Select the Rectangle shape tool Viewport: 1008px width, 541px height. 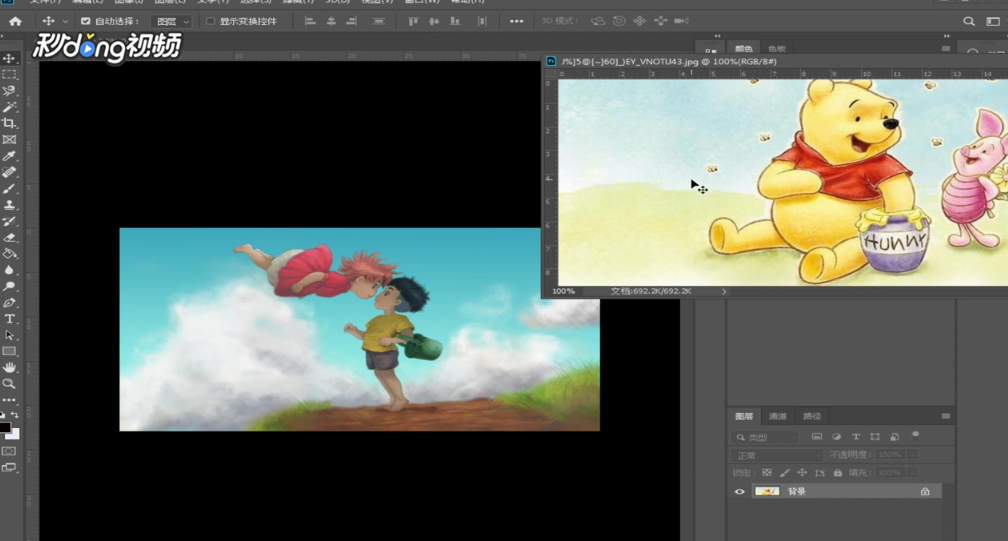tap(9, 351)
